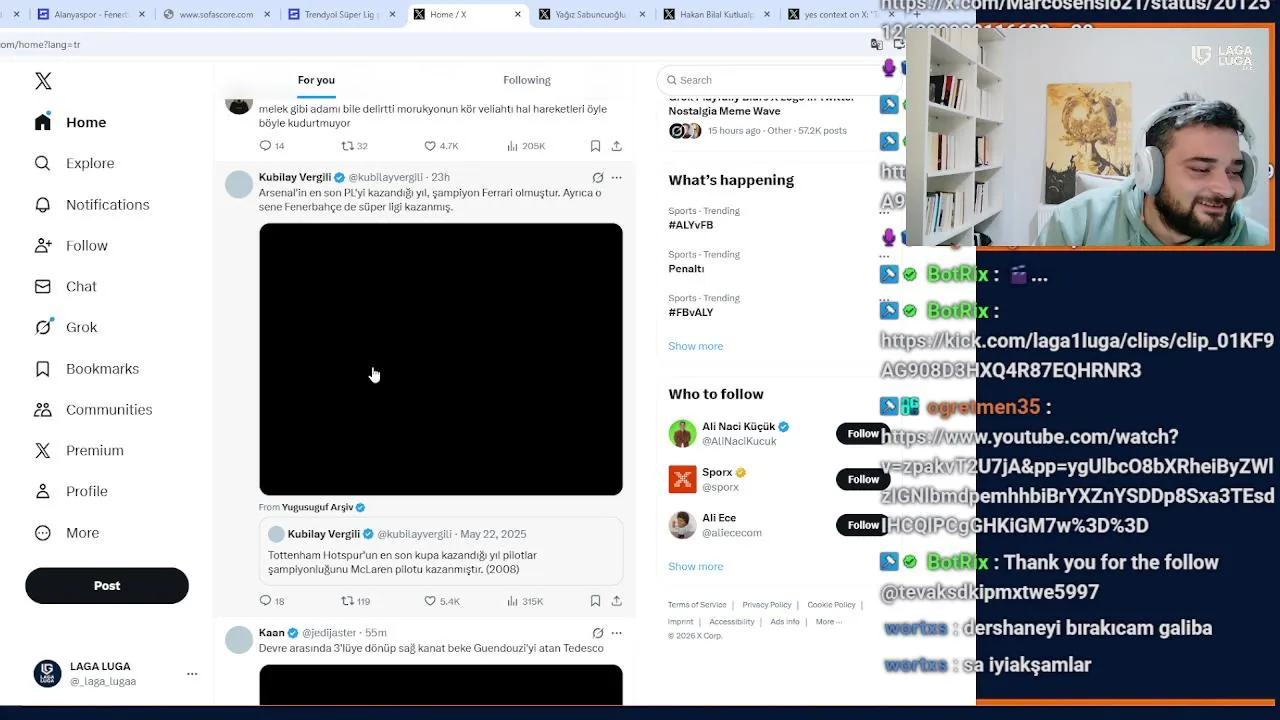
Task: Like Kubilay post with 5.4K likes
Action: coord(441,601)
